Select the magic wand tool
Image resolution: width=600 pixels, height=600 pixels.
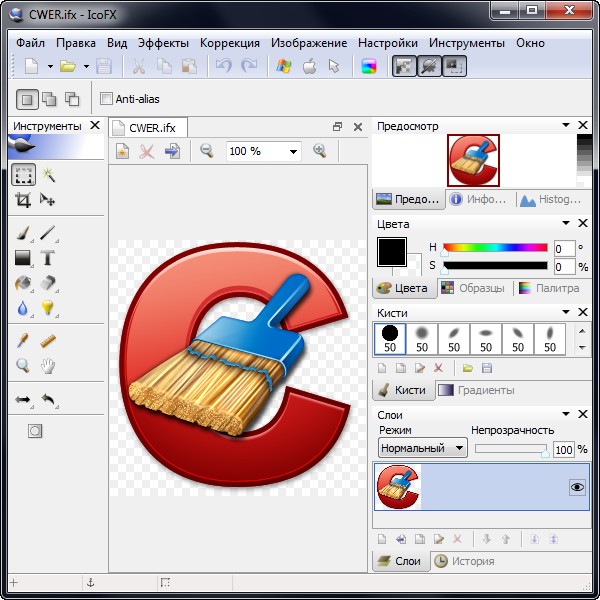[x=48, y=176]
